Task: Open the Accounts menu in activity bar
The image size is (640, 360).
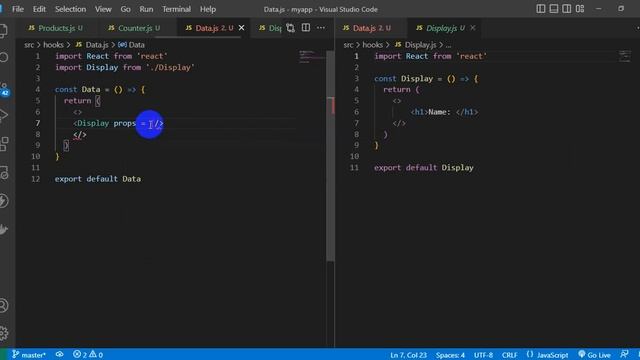Action: coord(3,306)
